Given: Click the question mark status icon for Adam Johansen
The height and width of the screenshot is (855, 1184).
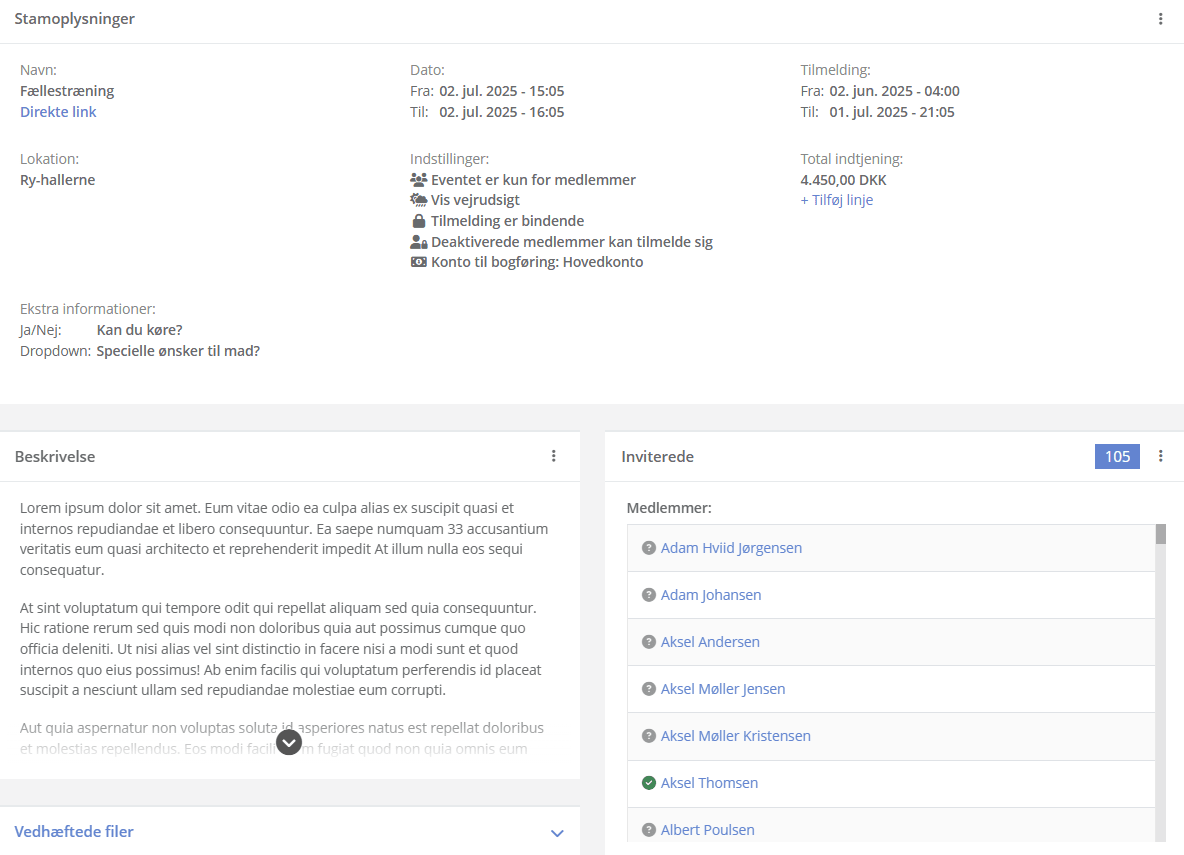Looking at the screenshot, I should [649, 595].
